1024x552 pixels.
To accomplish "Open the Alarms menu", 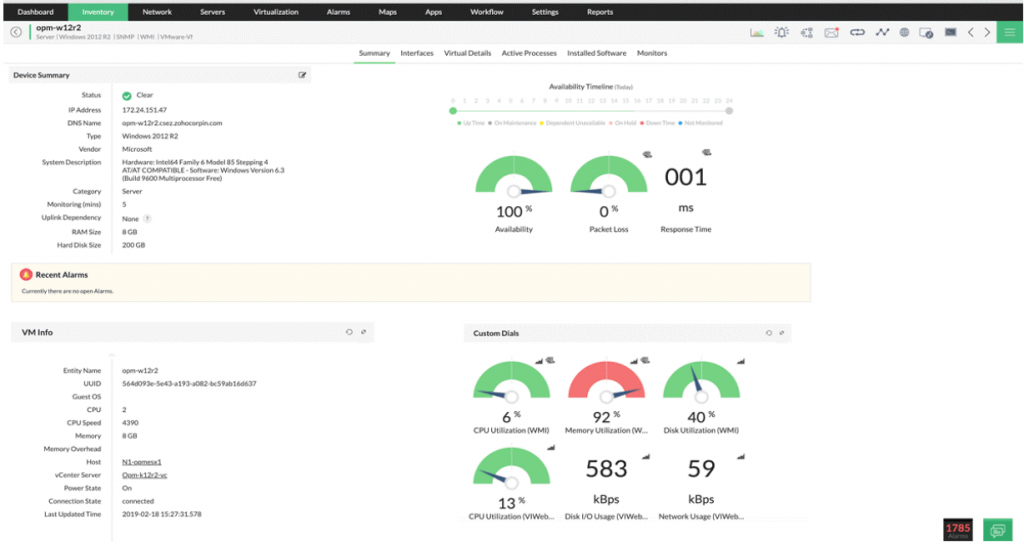I will [x=338, y=12].
